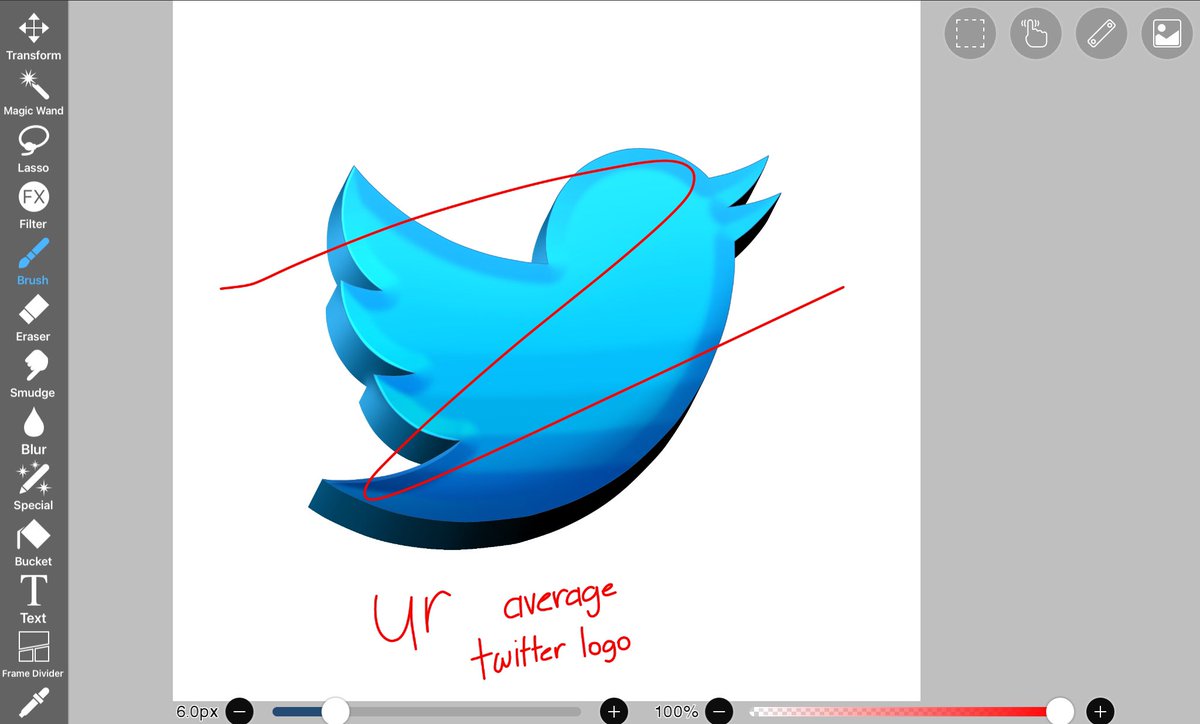Viewport: 1200px width, 724px height.
Task: Open the ruler tool button
Action: 1101,34
